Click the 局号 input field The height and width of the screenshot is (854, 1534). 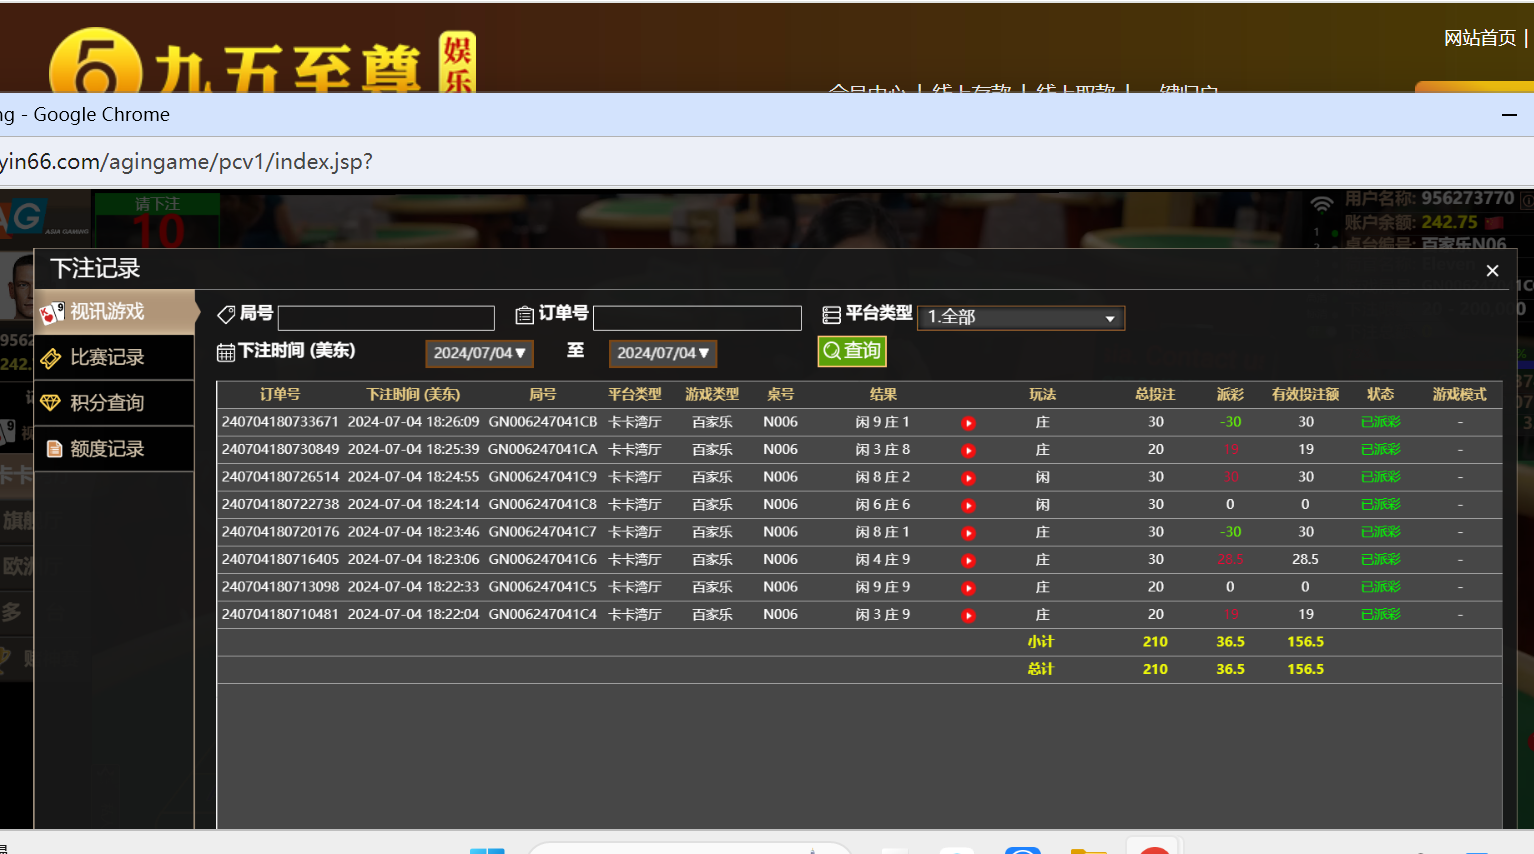point(386,318)
